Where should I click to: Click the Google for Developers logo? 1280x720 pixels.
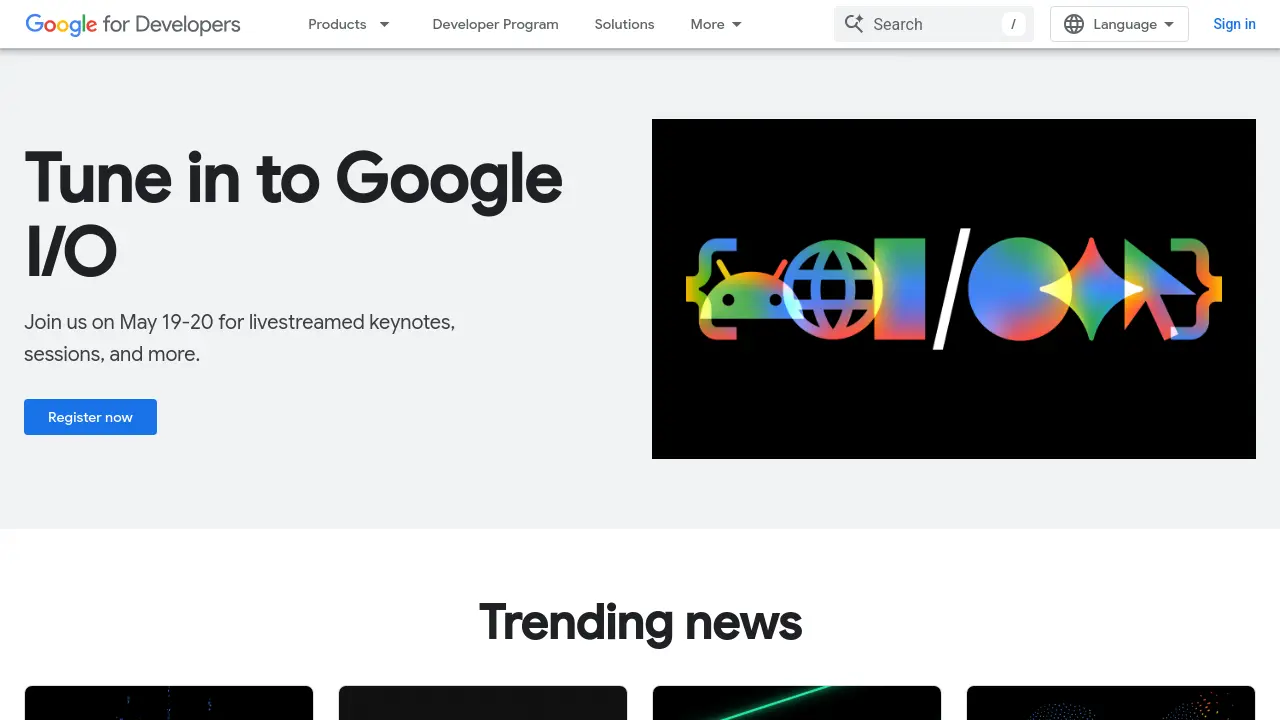pyautogui.click(x=132, y=24)
